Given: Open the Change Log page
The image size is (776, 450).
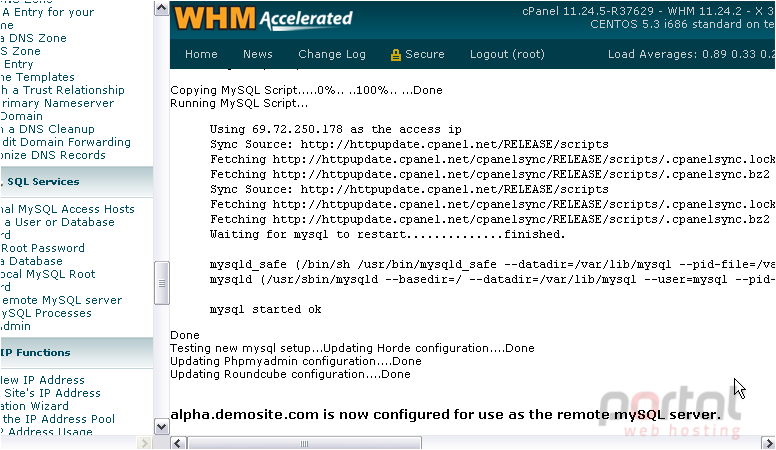Looking at the screenshot, I should tap(332, 54).
